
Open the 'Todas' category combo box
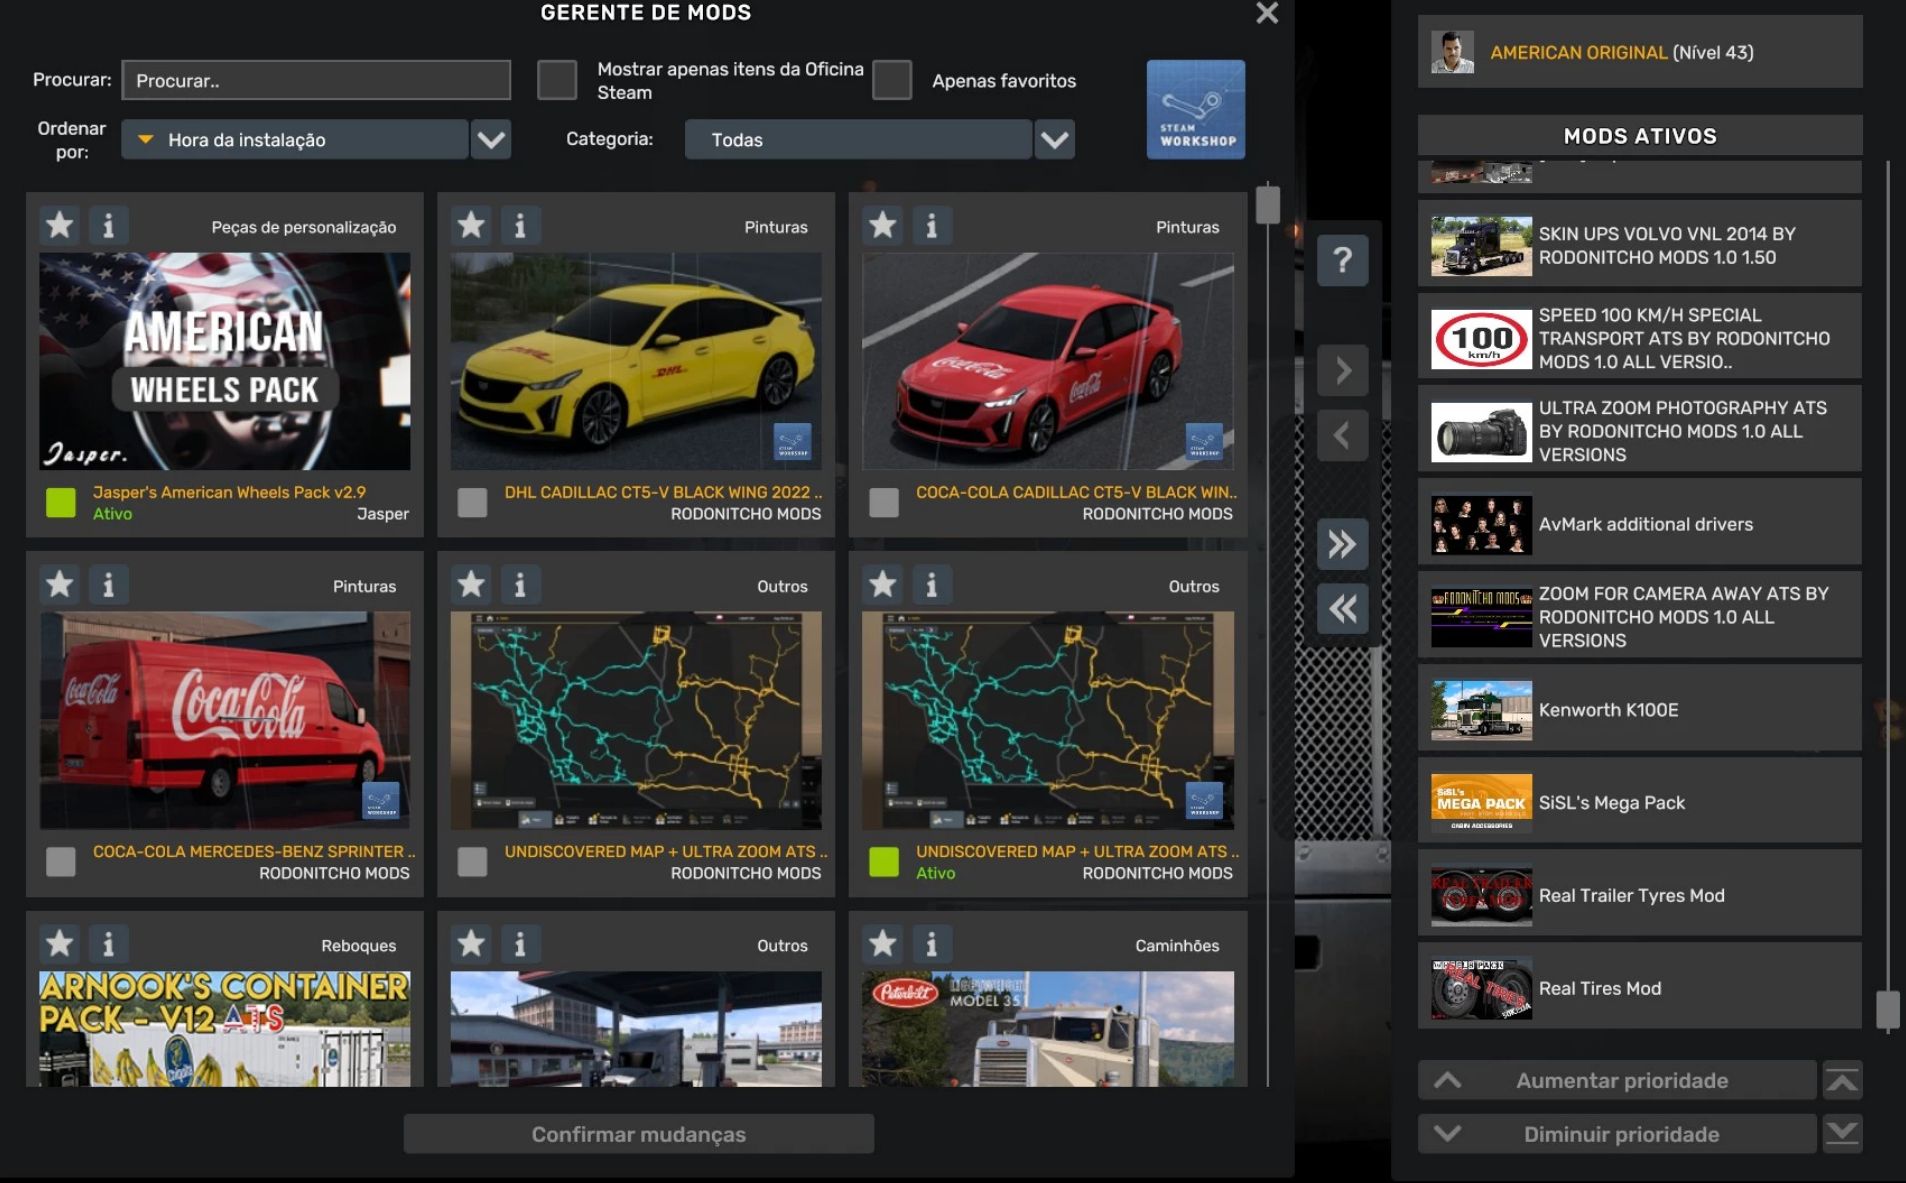pos(857,140)
